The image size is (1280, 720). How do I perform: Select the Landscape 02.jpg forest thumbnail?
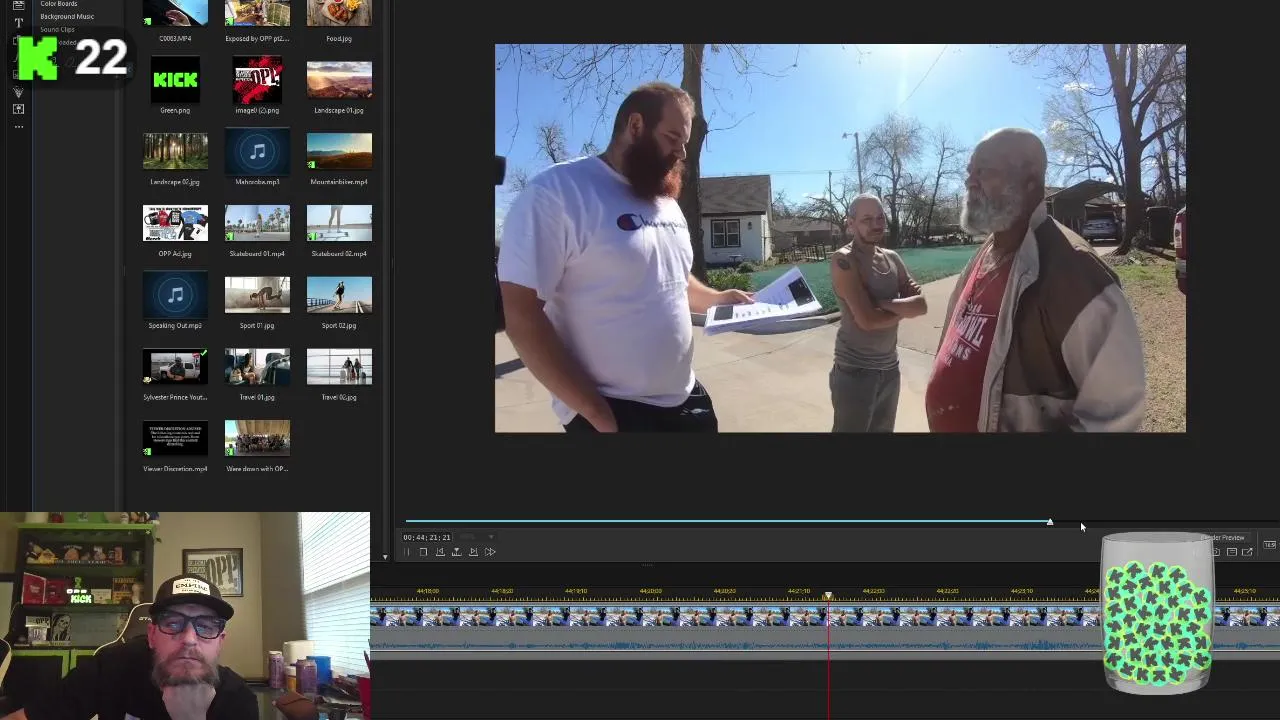point(175,151)
